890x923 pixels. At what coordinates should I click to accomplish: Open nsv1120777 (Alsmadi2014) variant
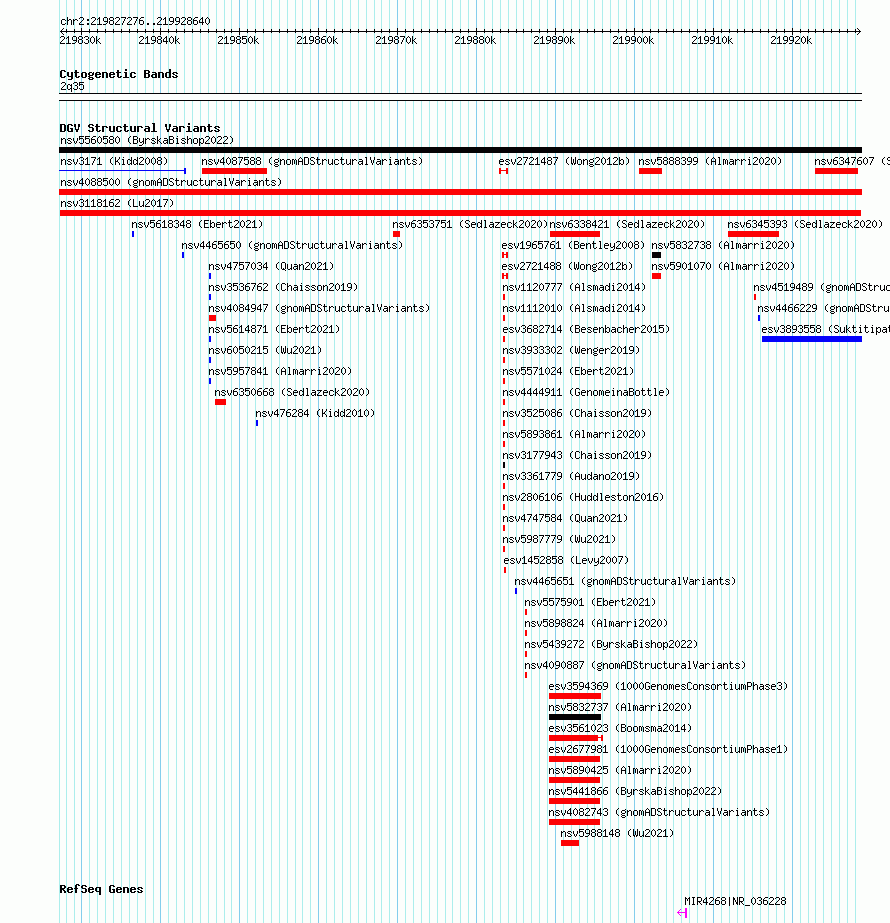pos(574,287)
